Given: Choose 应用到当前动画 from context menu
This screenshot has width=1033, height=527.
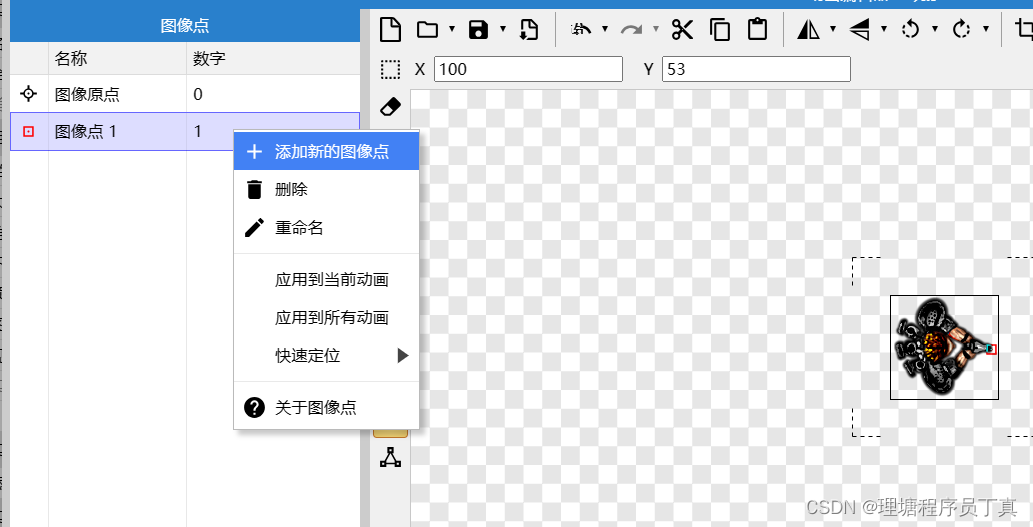Looking at the screenshot, I should (326, 279).
